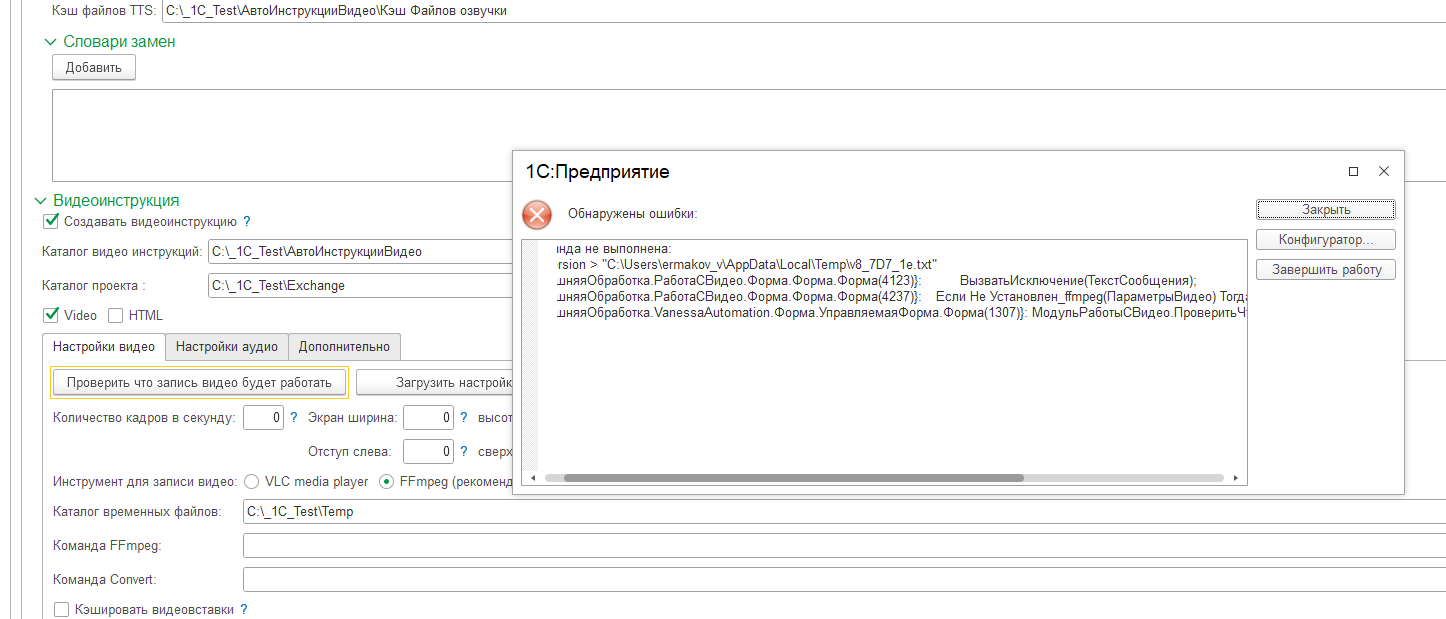The width and height of the screenshot is (1446, 619).
Task: Click Закрыть in error dialog
Action: point(1326,210)
